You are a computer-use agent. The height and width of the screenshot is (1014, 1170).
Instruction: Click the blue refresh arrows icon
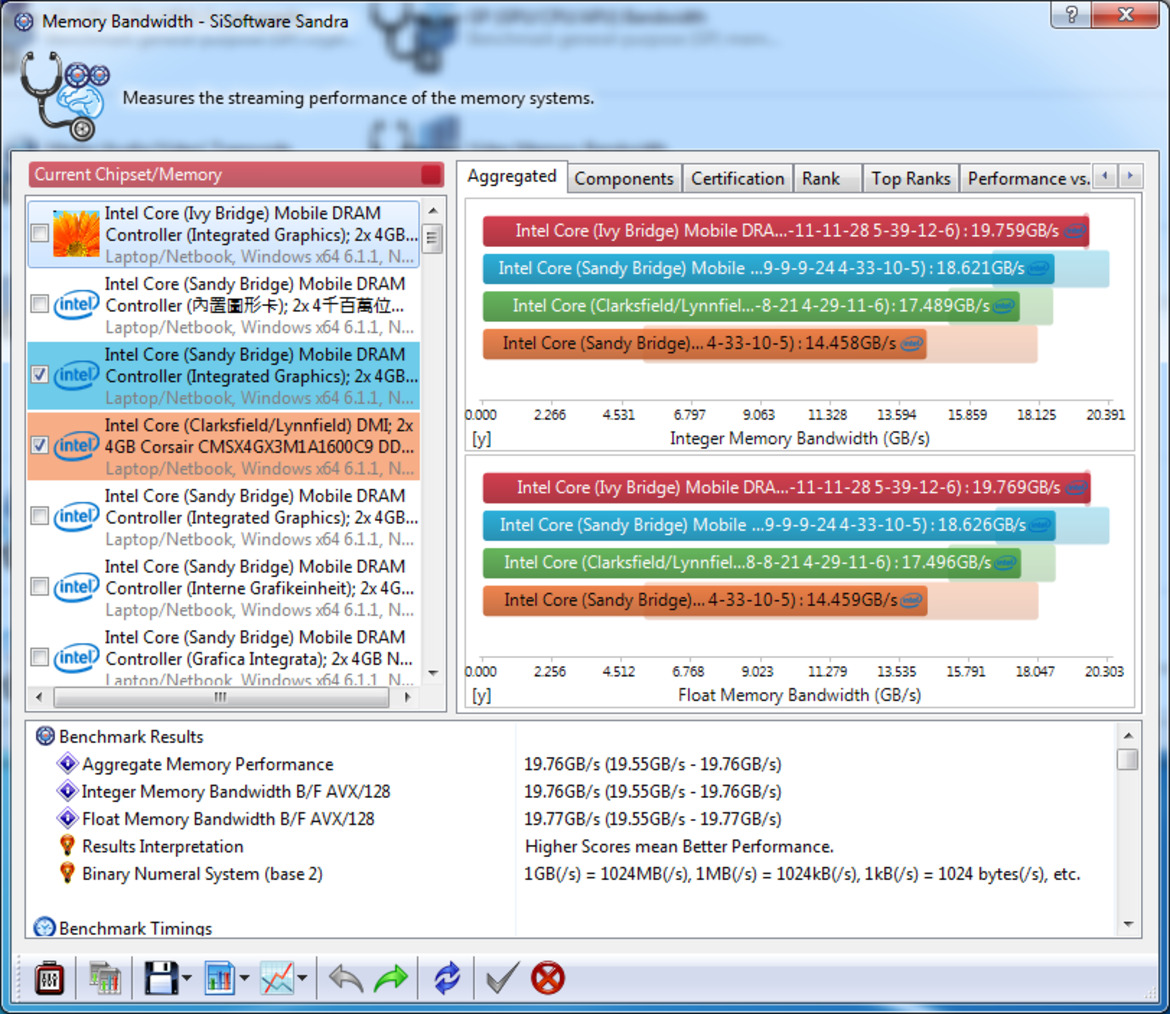[447, 978]
